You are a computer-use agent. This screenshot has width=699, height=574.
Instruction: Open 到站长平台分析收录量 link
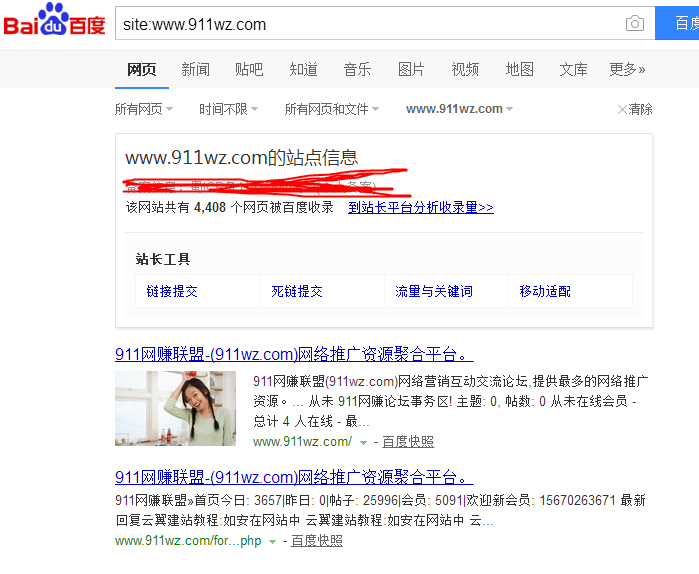(x=420, y=208)
